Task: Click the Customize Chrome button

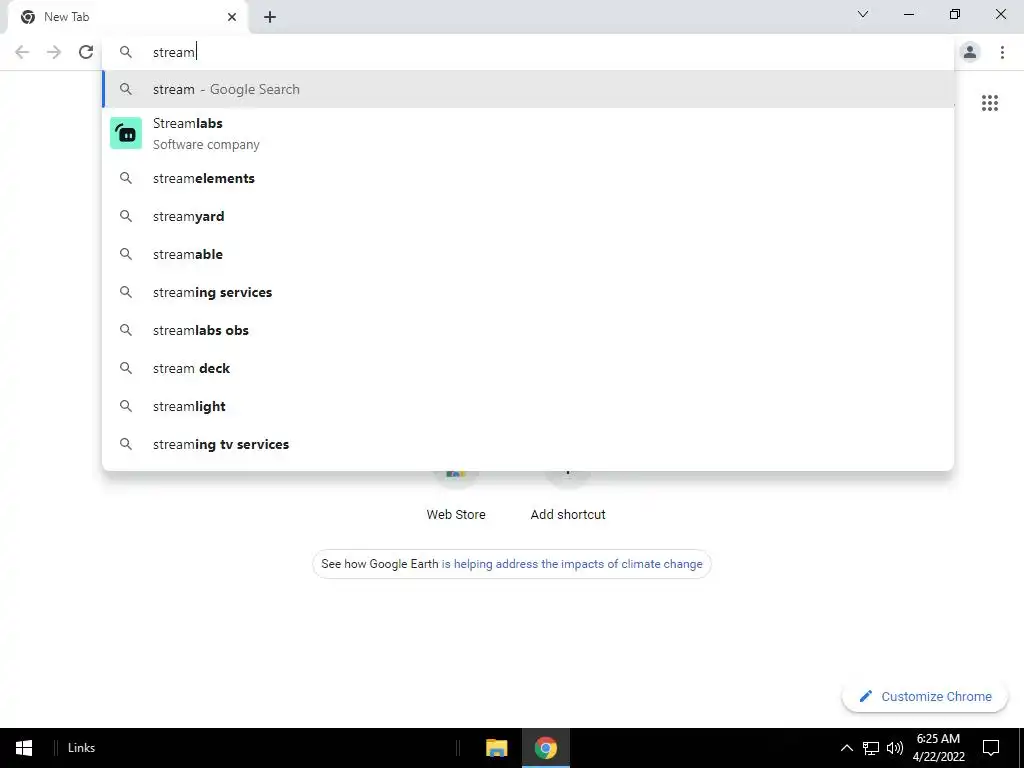Action: [925, 696]
